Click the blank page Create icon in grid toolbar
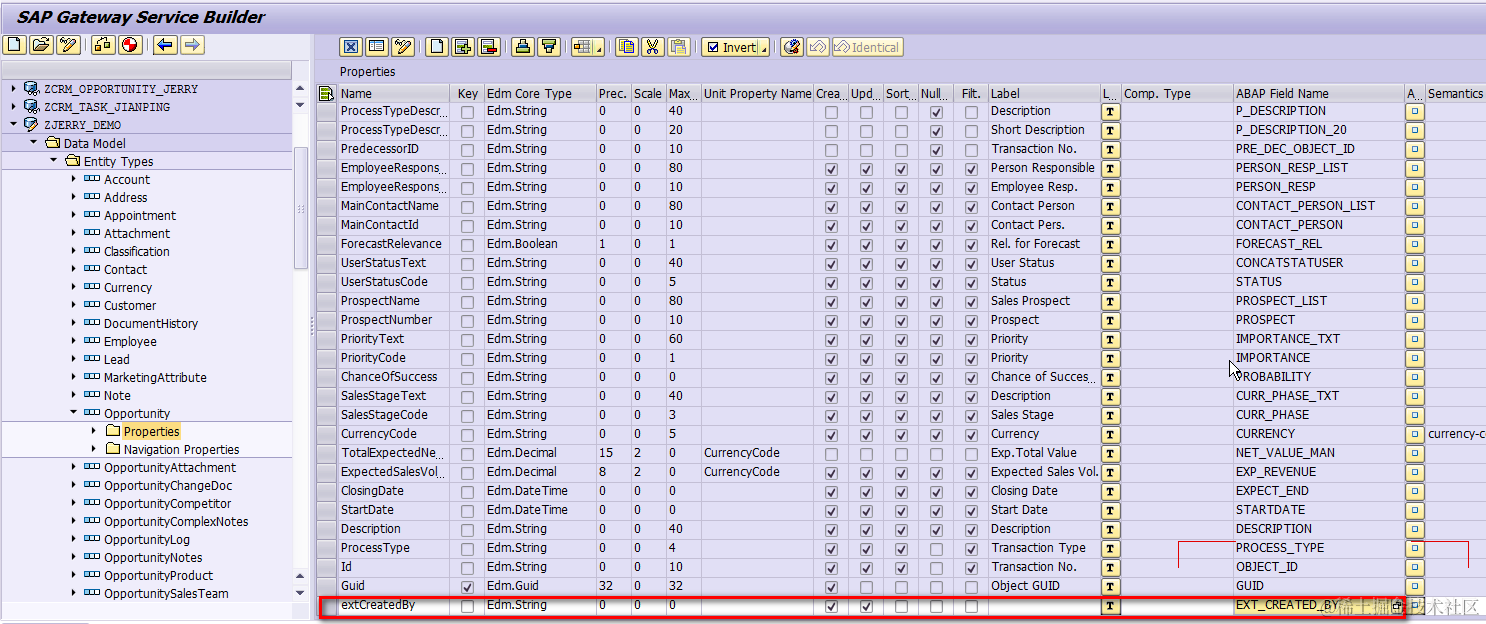 [x=437, y=47]
